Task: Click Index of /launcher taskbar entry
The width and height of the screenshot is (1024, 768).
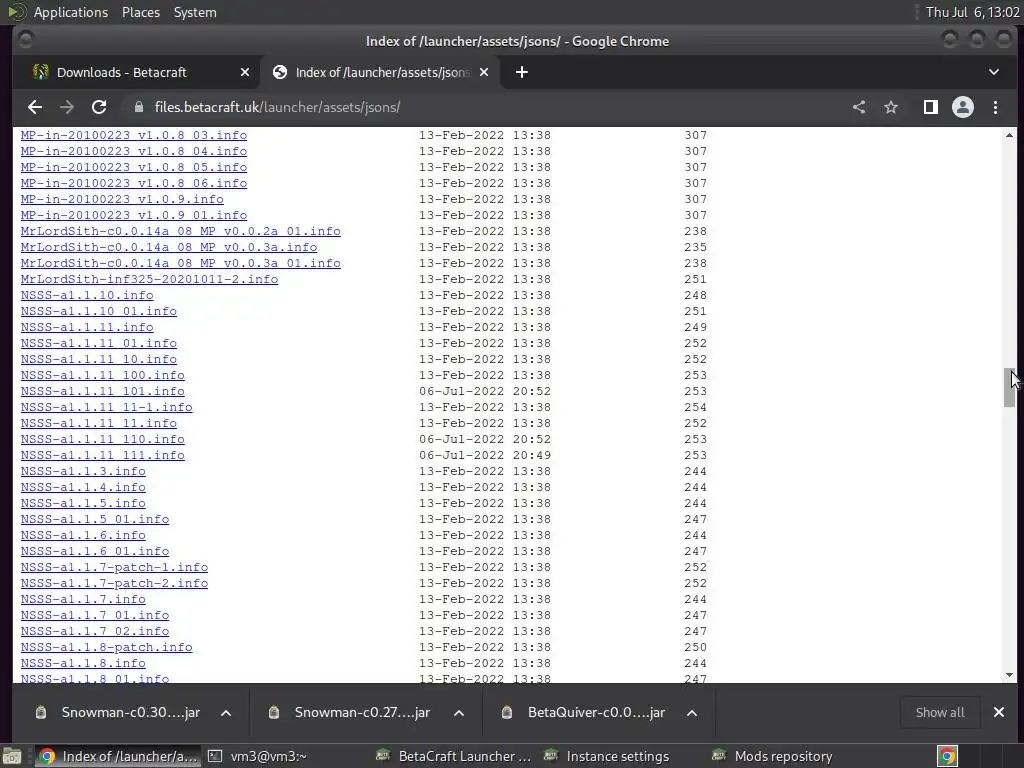Action: pos(118,756)
